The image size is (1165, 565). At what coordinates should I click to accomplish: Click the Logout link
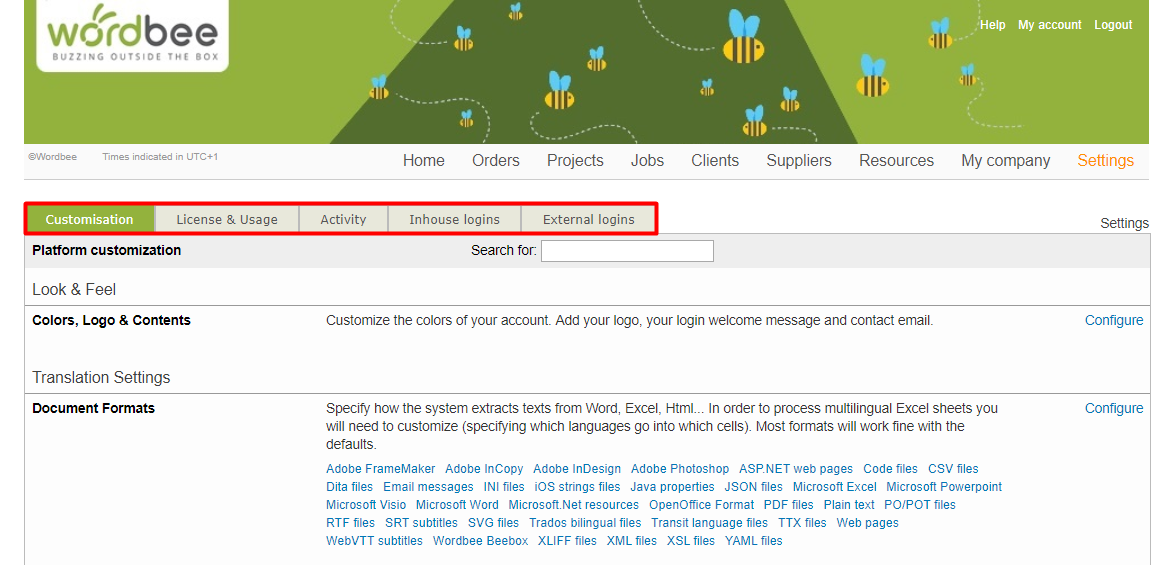(1112, 25)
